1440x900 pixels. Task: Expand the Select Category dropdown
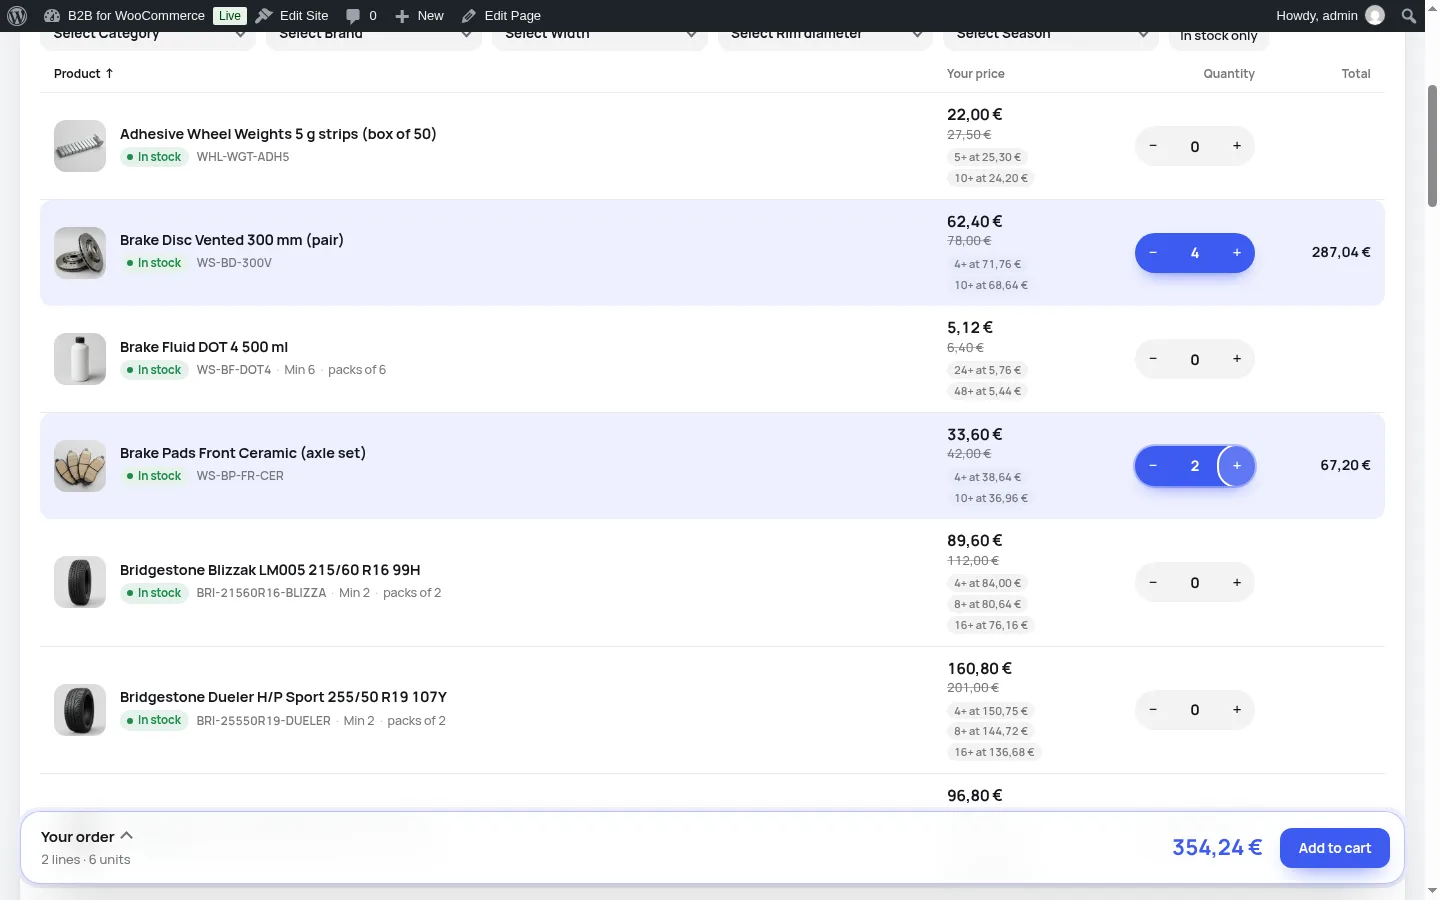click(x=148, y=36)
